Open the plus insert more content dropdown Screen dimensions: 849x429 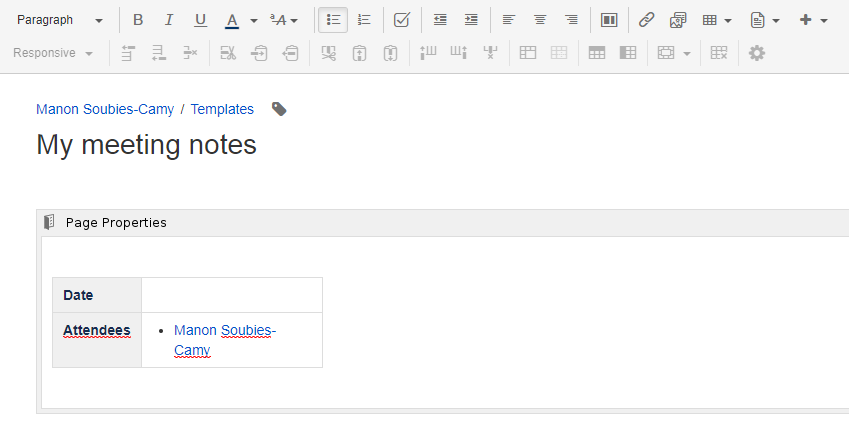point(813,20)
